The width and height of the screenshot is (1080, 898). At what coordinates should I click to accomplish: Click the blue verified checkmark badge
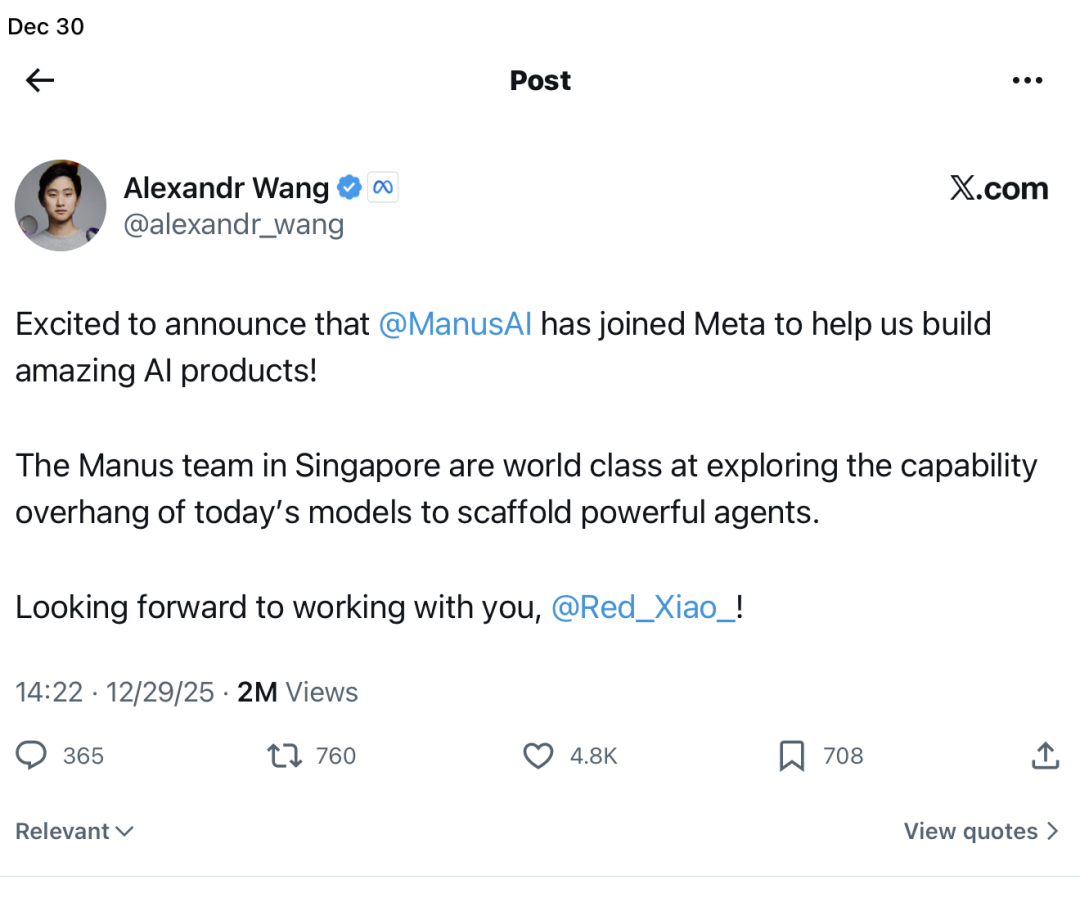click(x=348, y=187)
